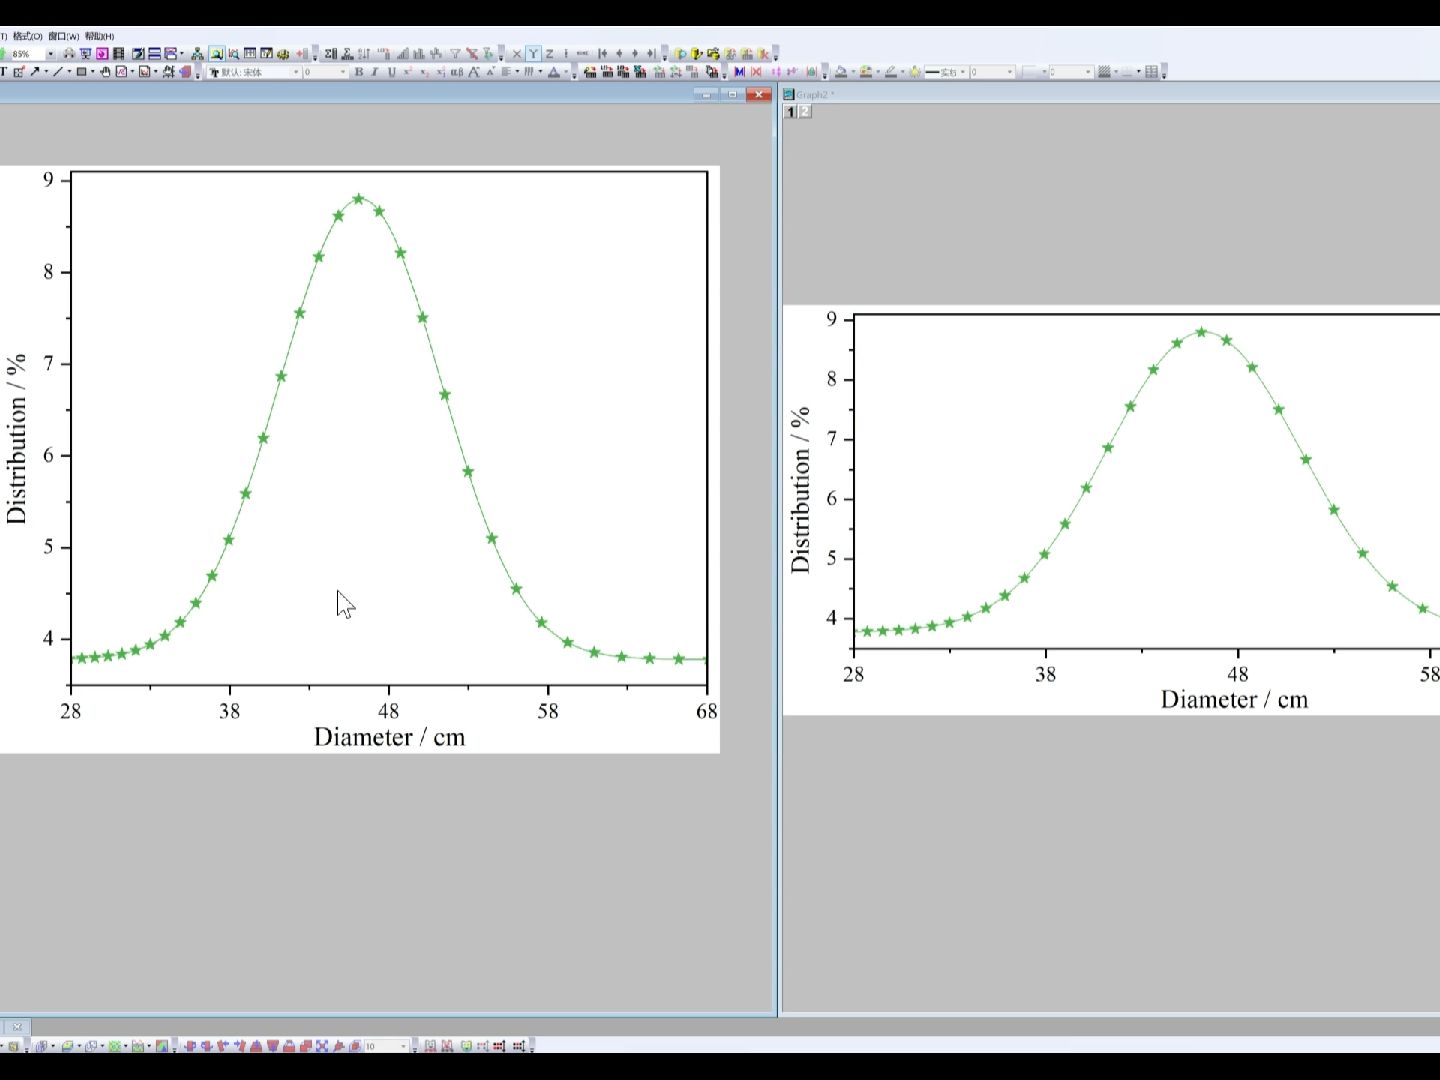Screen dimensions: 1440x1080
Task: Click the move to last arrow icon
Action: (x=651, y=53)
